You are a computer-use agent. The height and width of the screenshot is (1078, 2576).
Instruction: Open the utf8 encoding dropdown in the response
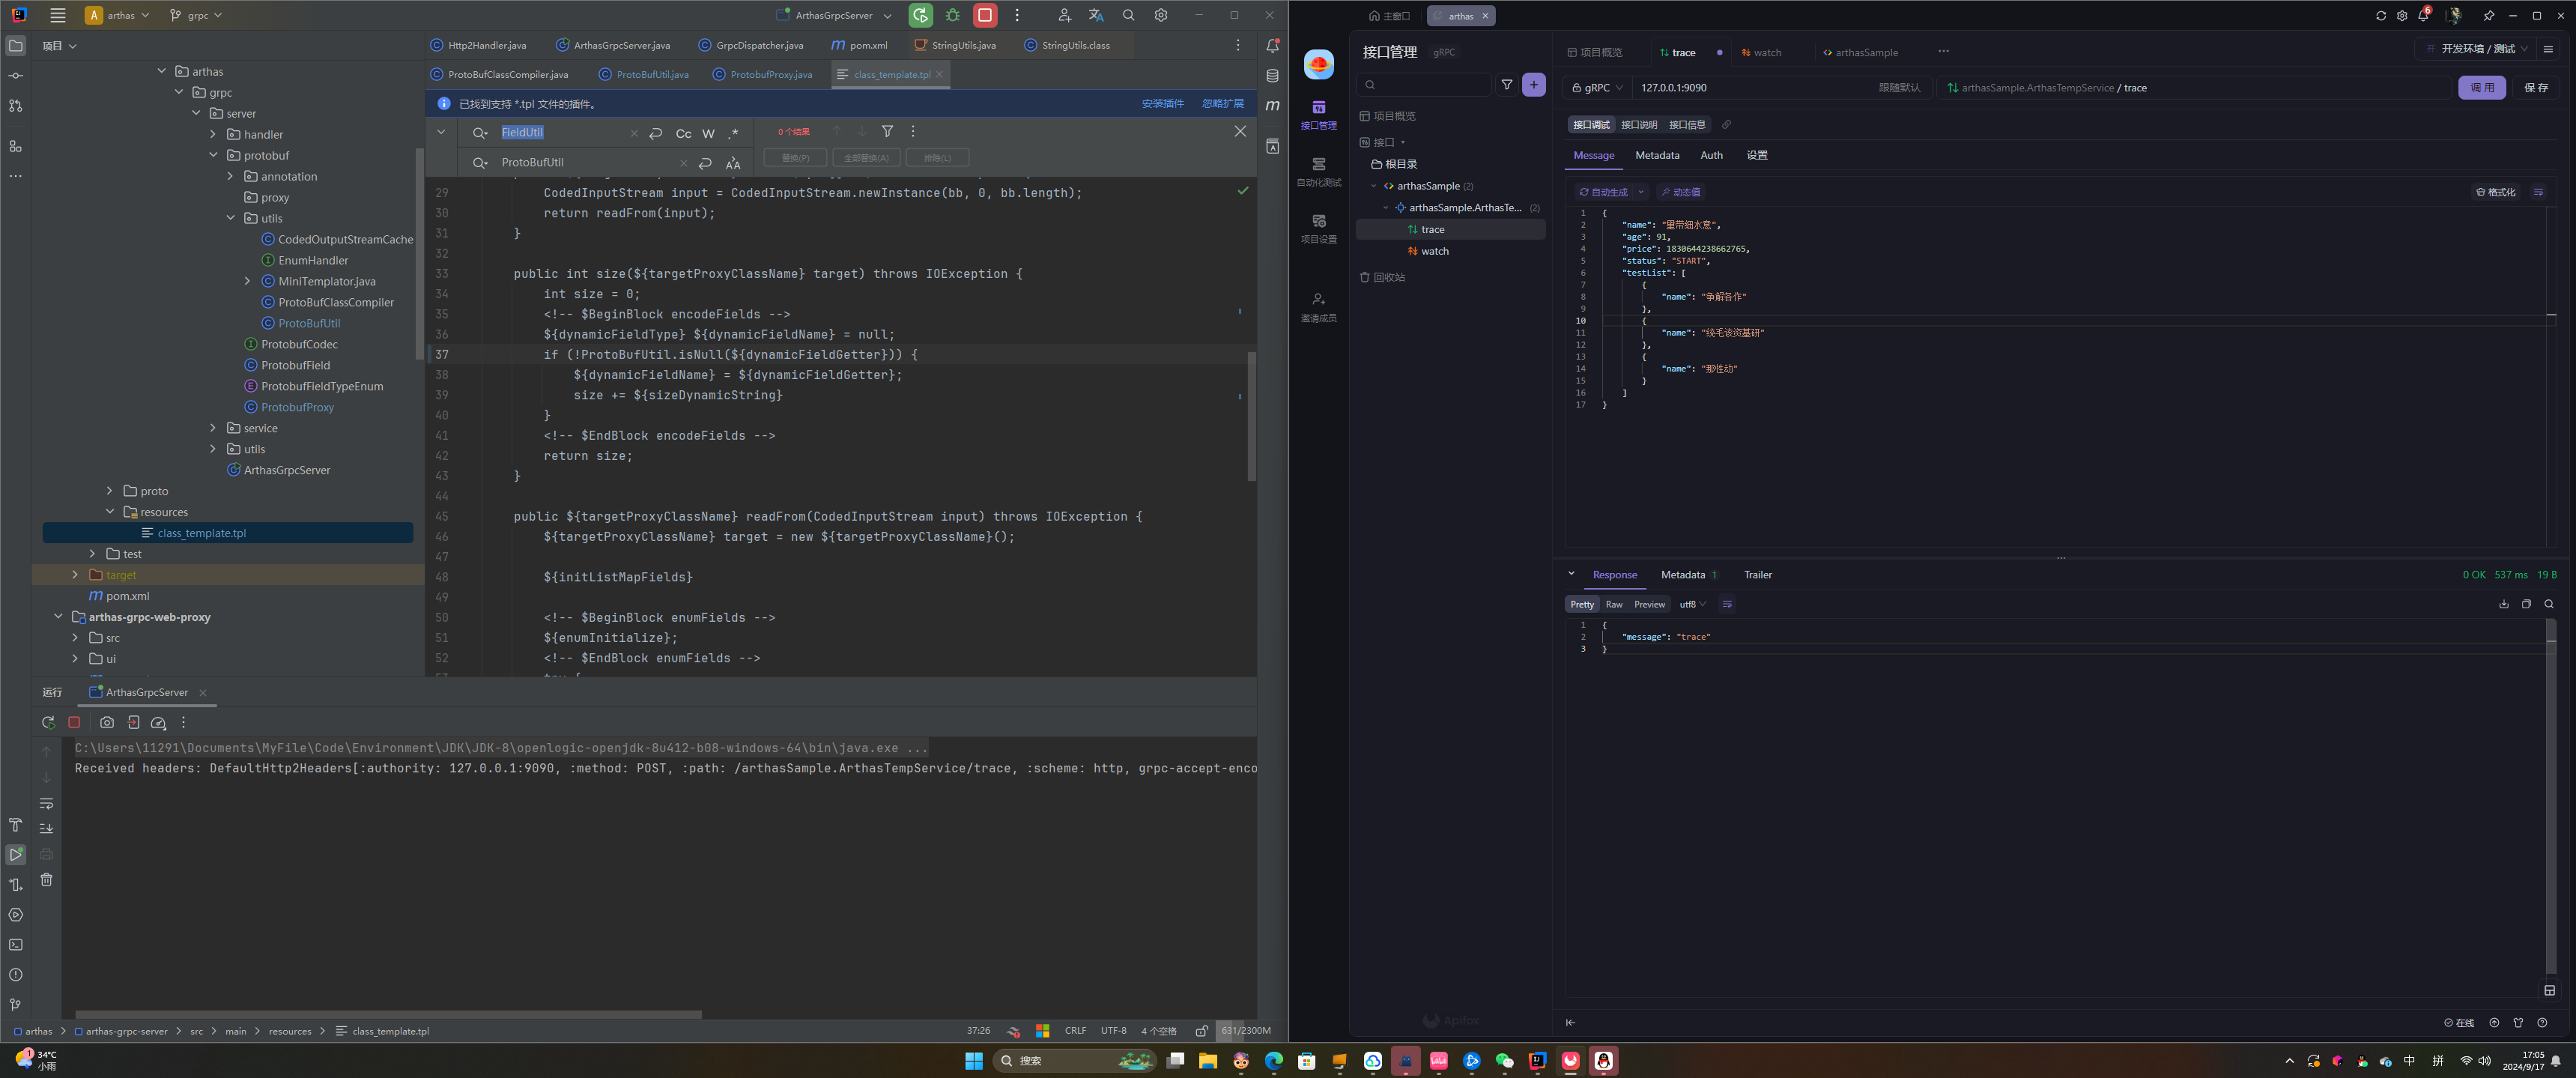coord(1692,604)
